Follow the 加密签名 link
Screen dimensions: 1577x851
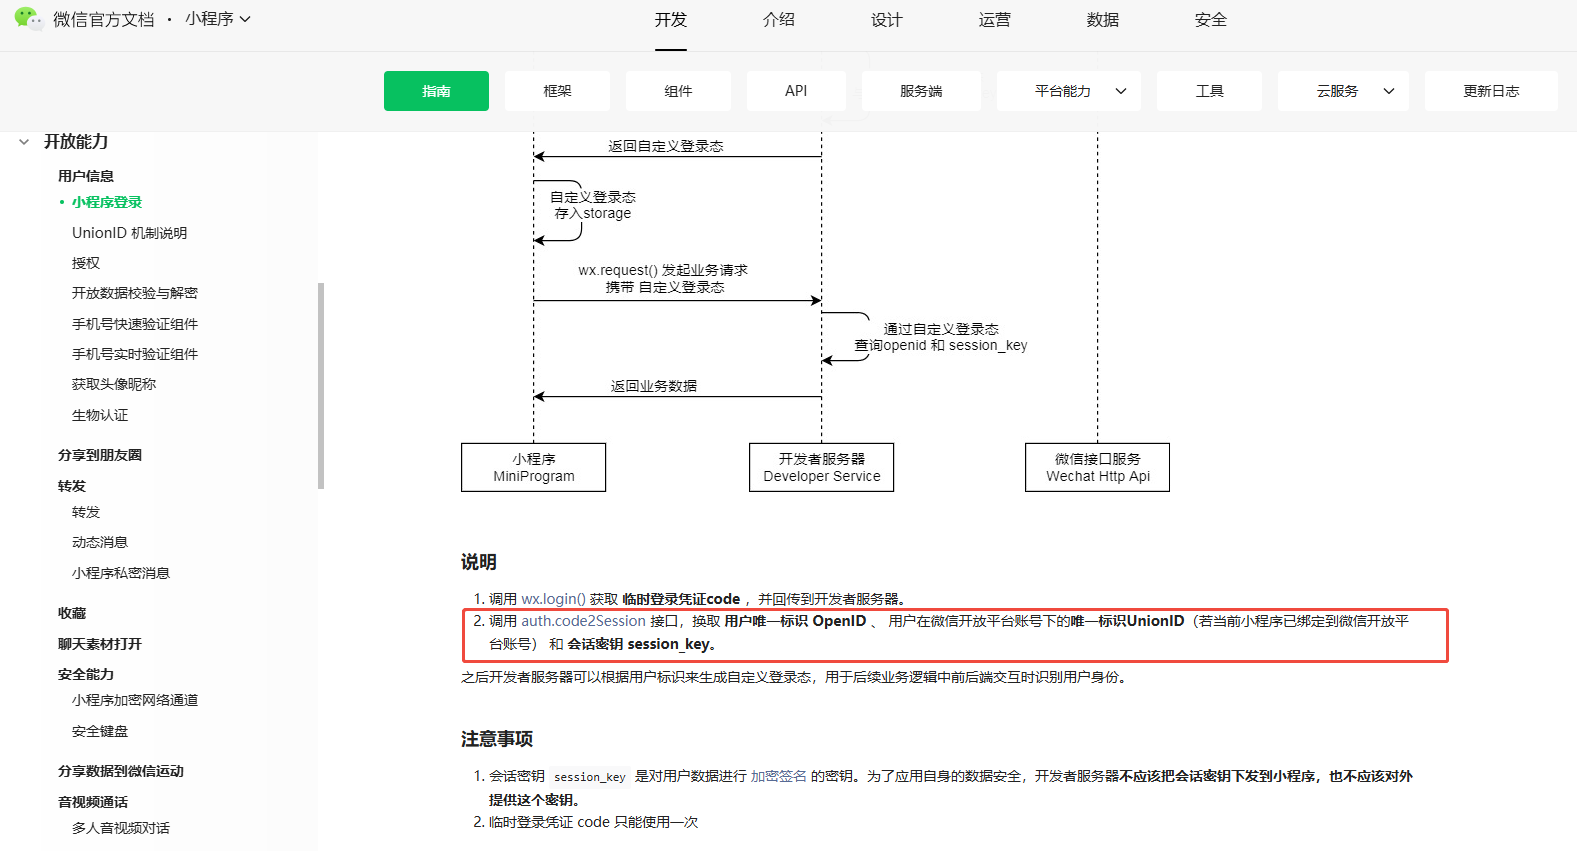(778, 776)
